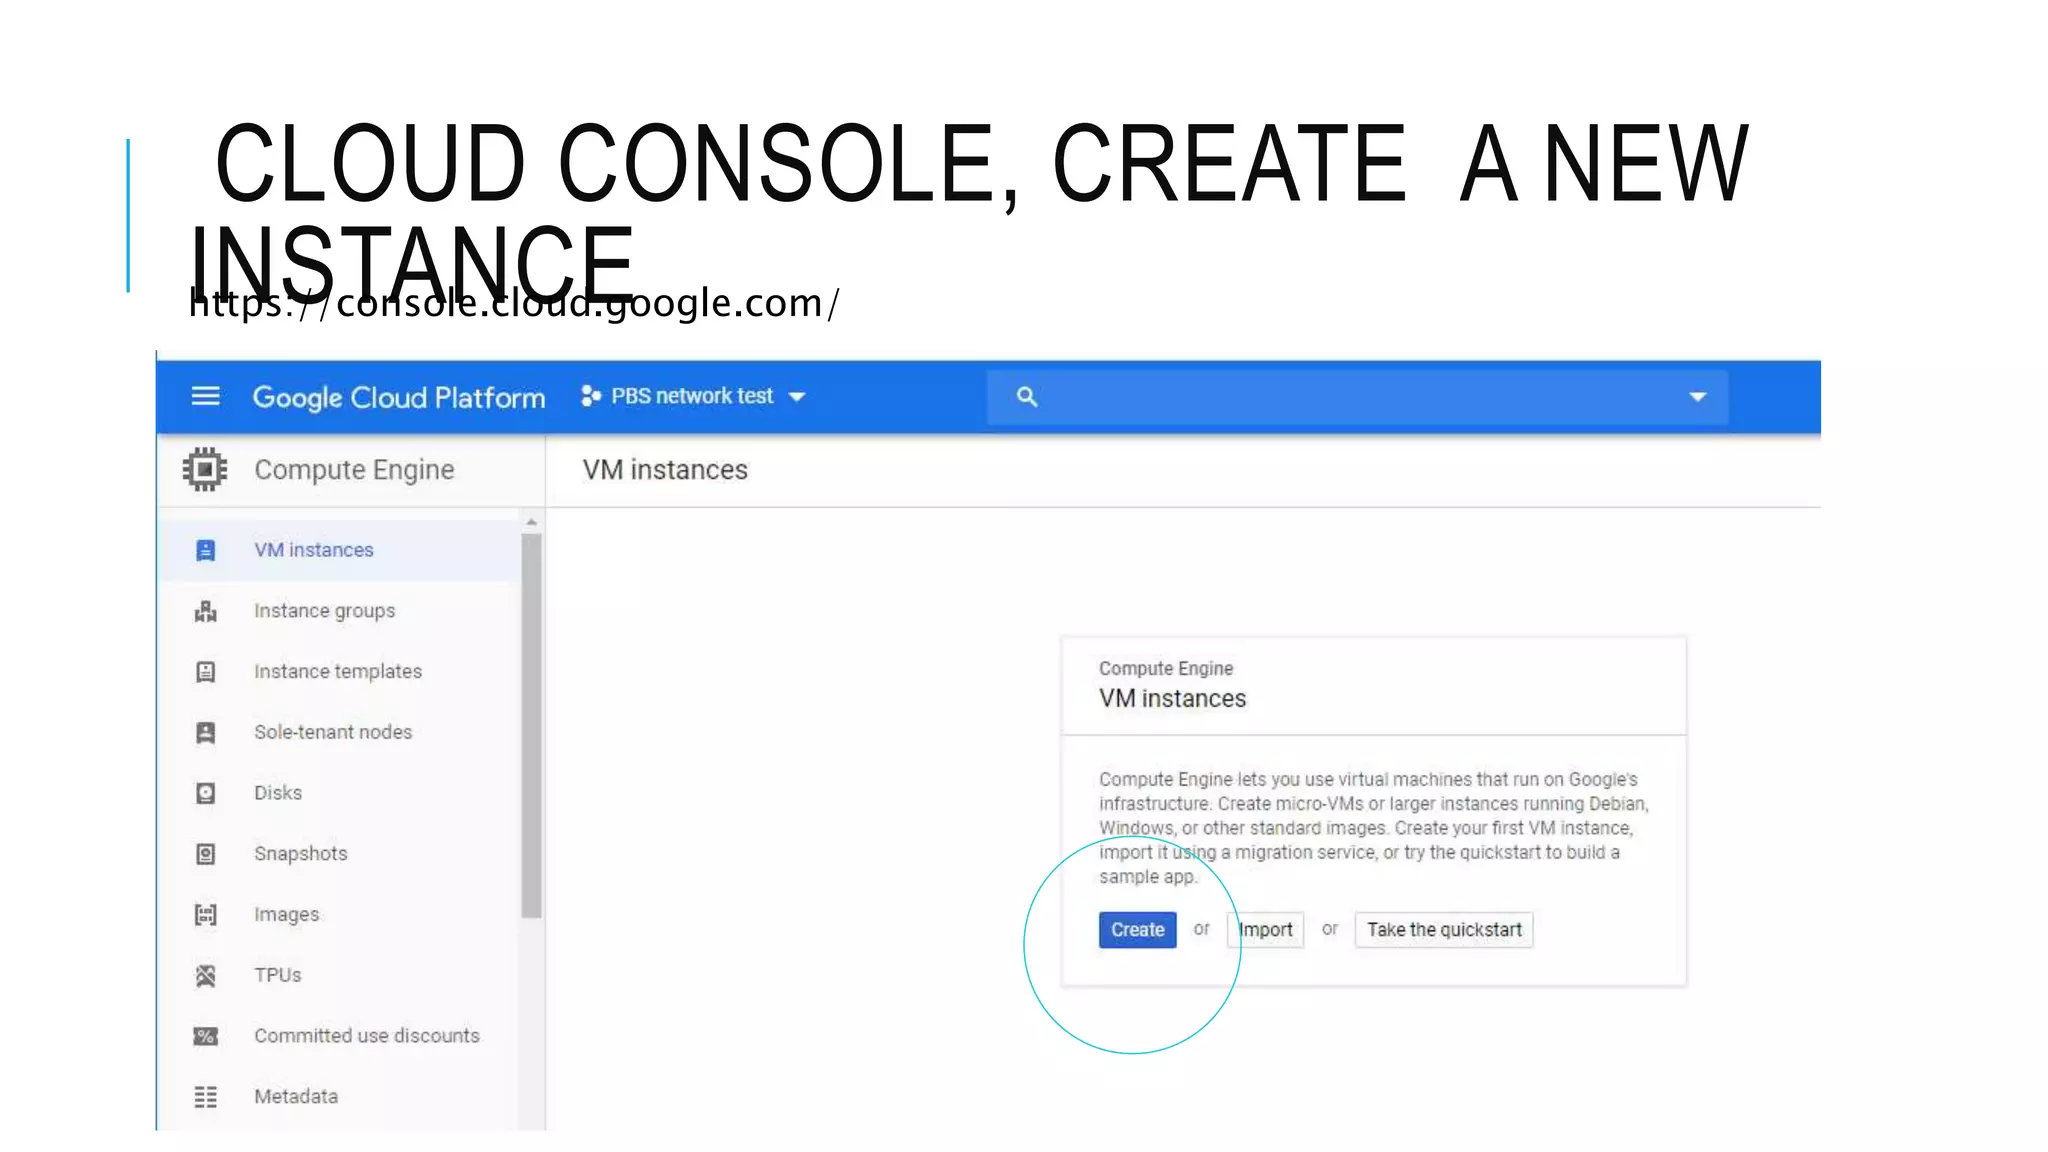The image size is (2048, 1152).
Task: Click the Compute Engine heading
Action: 354,470
